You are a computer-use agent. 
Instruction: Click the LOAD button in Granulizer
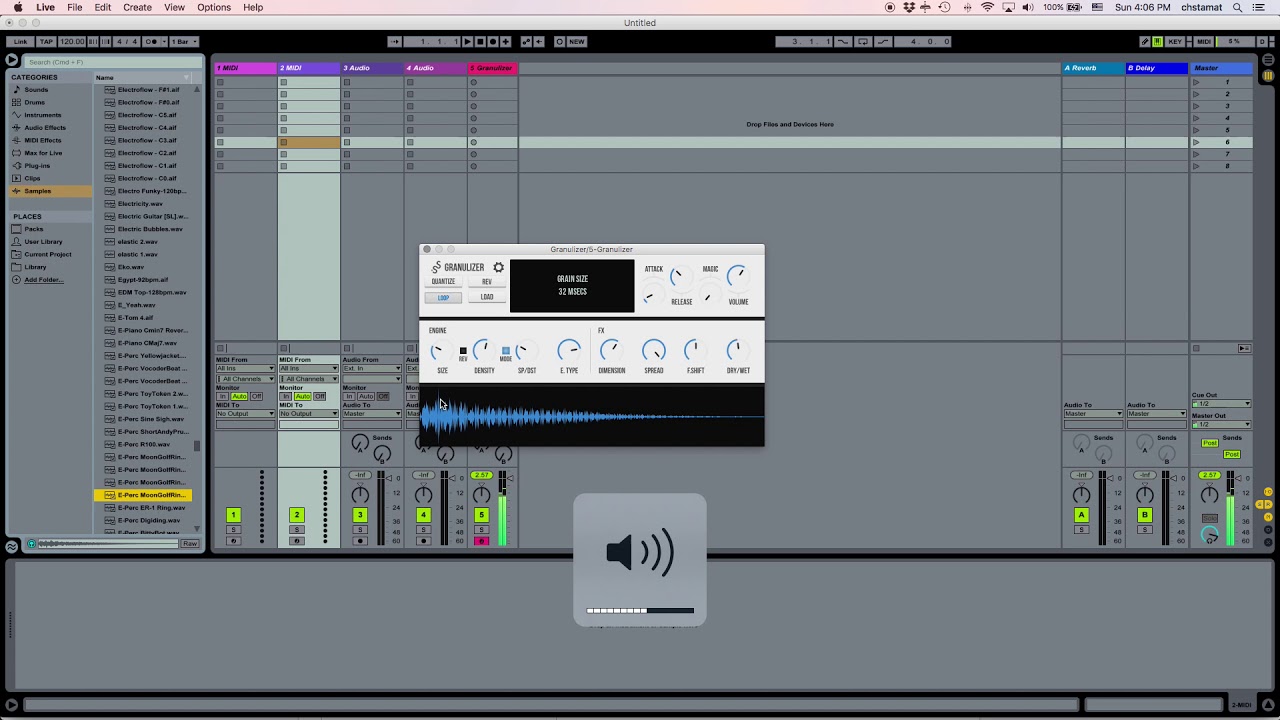(487, 297)
